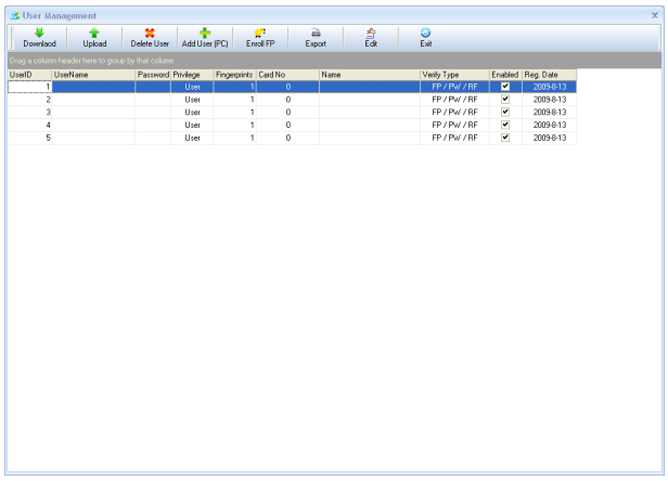Screen dimensions: 668x481
Task: Select the UserID 1 cell
Action: (30, 87)
